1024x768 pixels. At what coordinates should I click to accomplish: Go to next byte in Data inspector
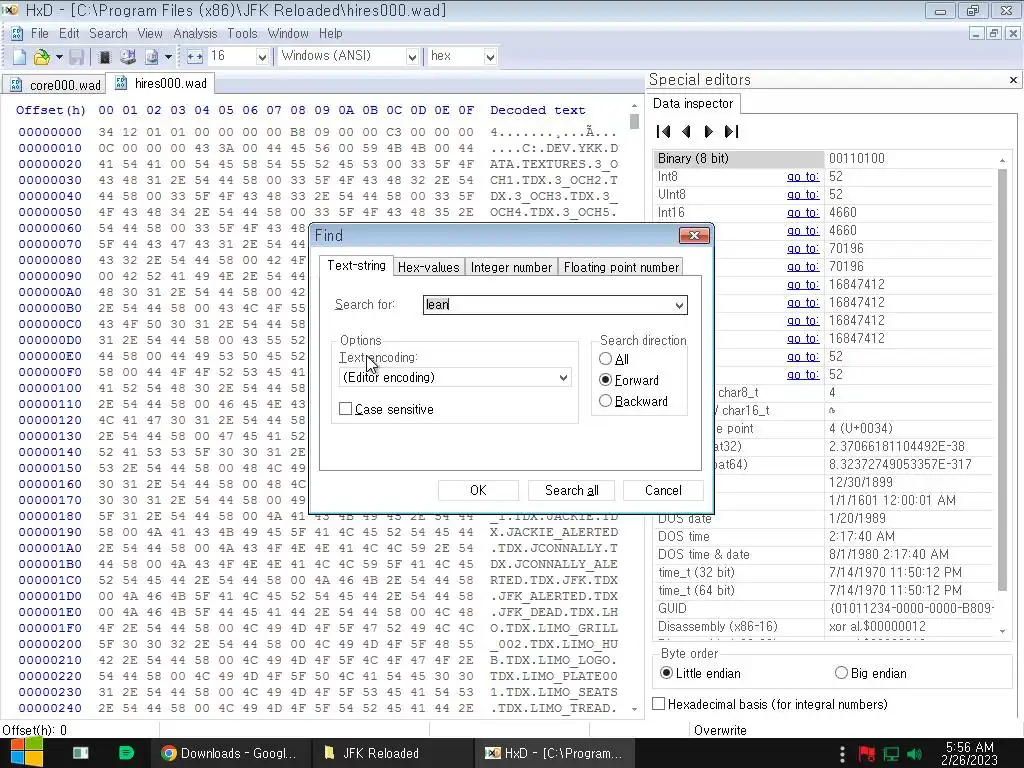coord(709,131)
